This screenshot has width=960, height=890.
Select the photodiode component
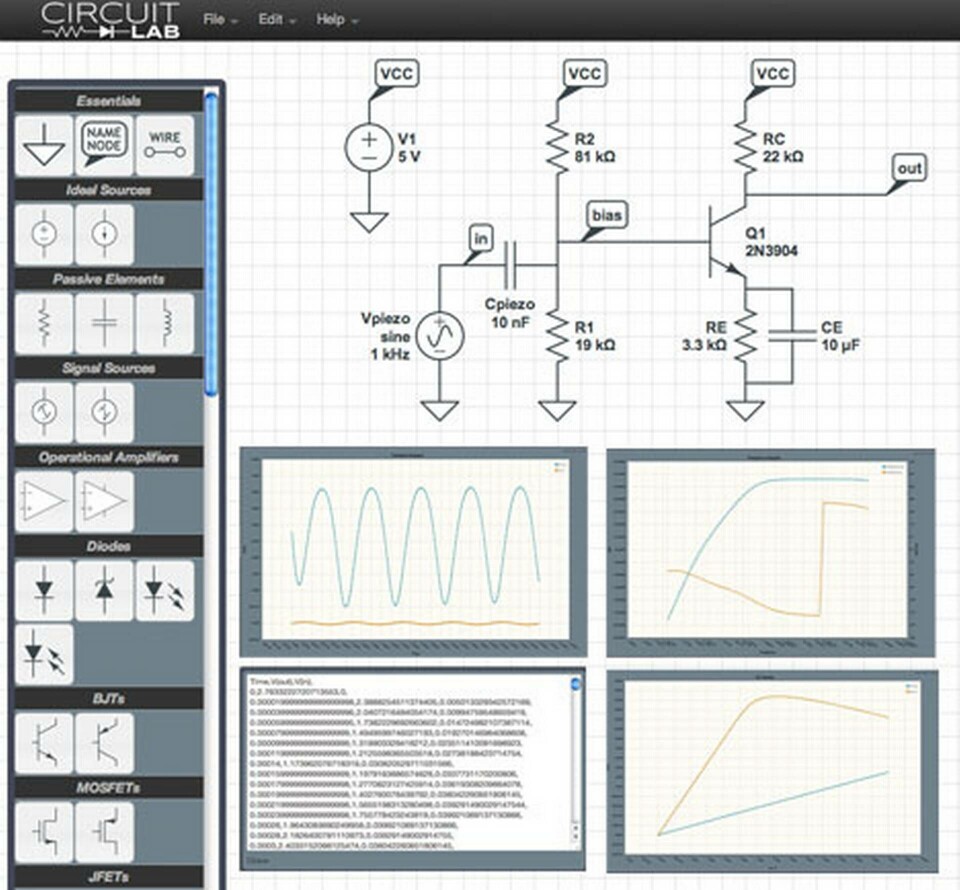coord(44,654)
